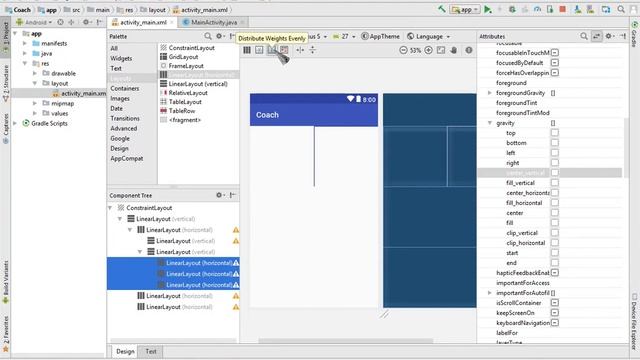Expand the manifests folder
This screenshot has height=360, width=640.
click(25, 43)
